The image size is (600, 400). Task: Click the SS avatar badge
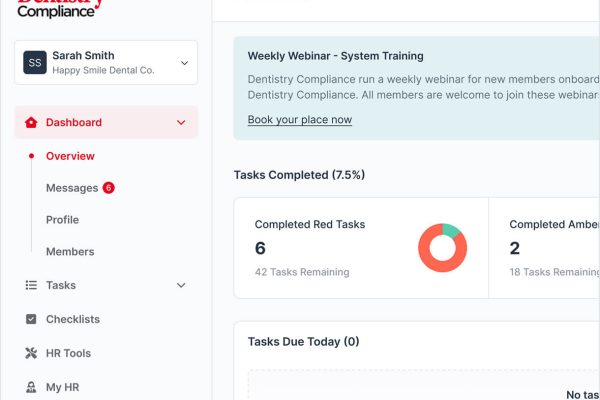35,62
